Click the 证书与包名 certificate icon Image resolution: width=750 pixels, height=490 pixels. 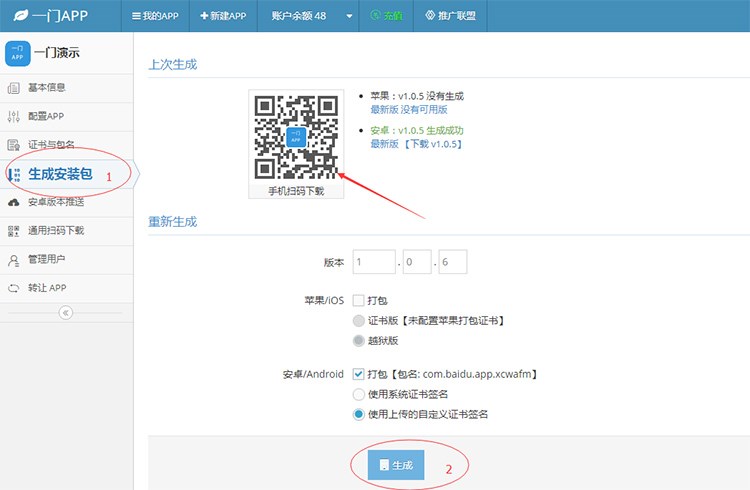coord(14,145)
